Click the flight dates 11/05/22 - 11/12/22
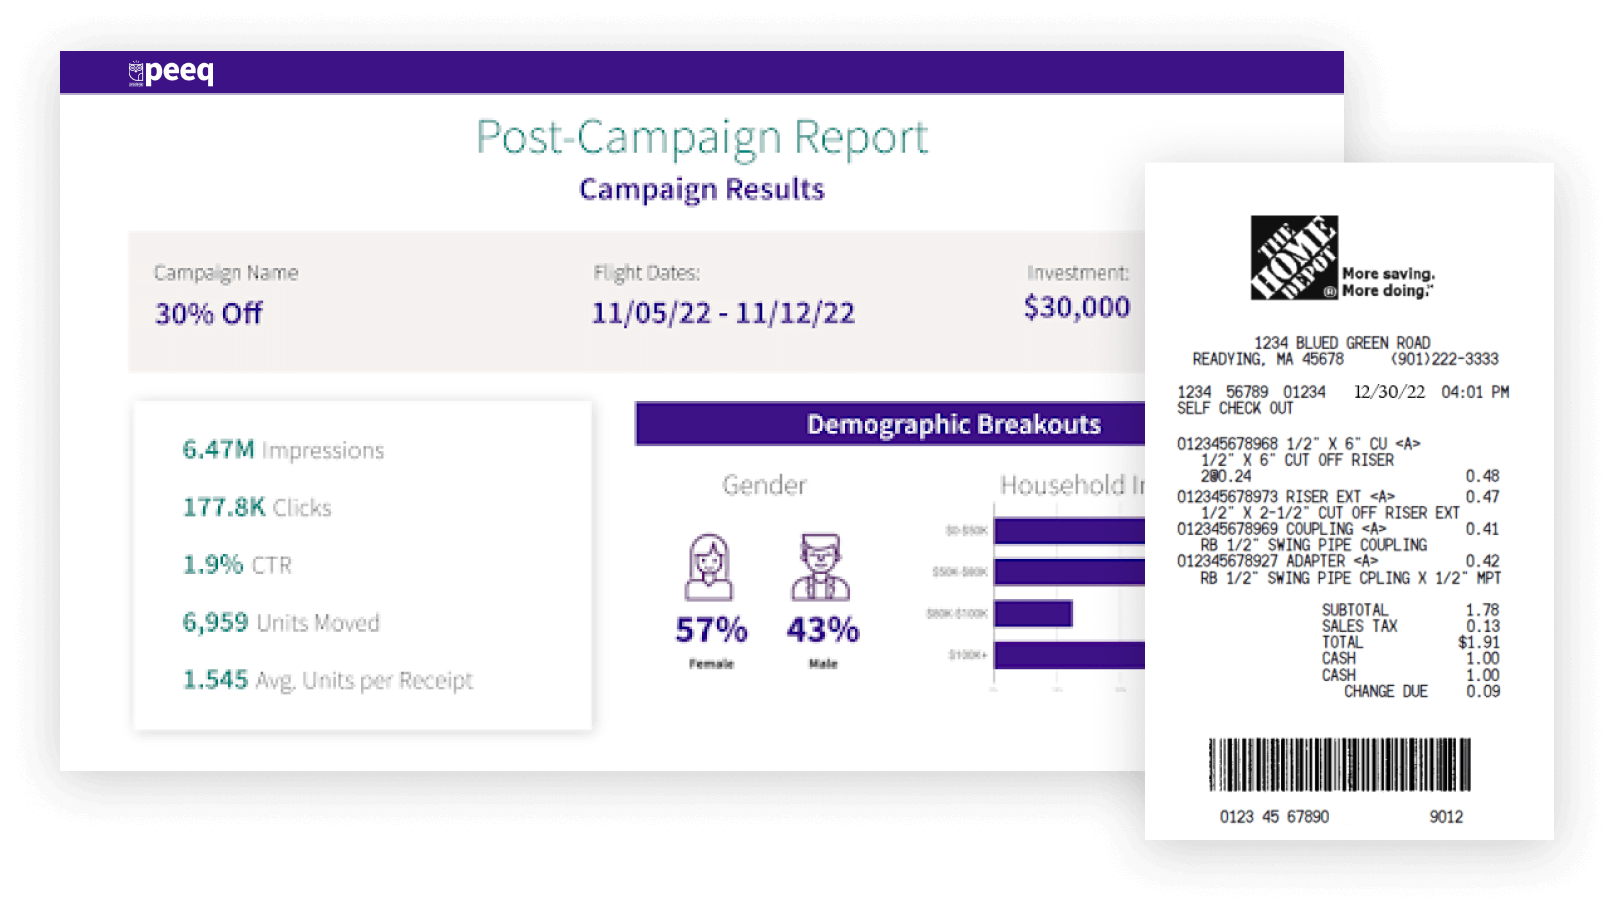 pos(723,313)
